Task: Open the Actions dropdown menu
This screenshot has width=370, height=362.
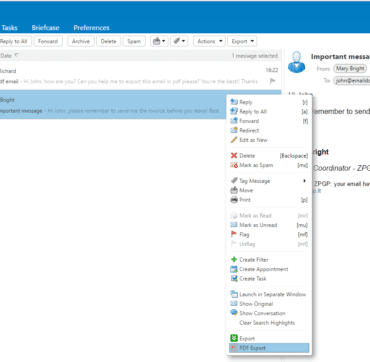Action: [209, 41]
